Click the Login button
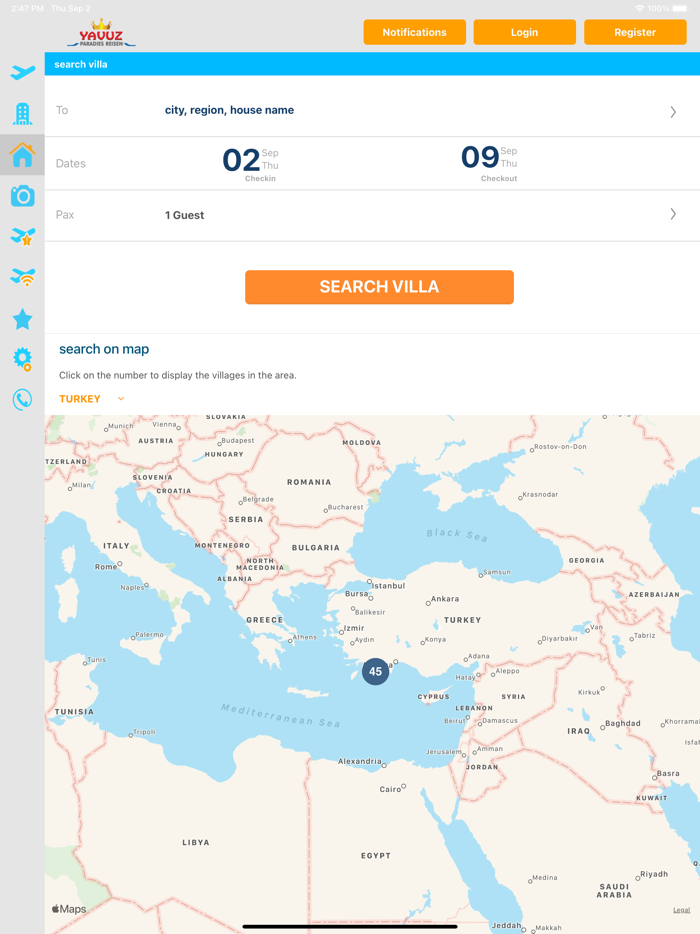Image resolution: width=700 pixels, height=934 pixels. tap(524, 32)
